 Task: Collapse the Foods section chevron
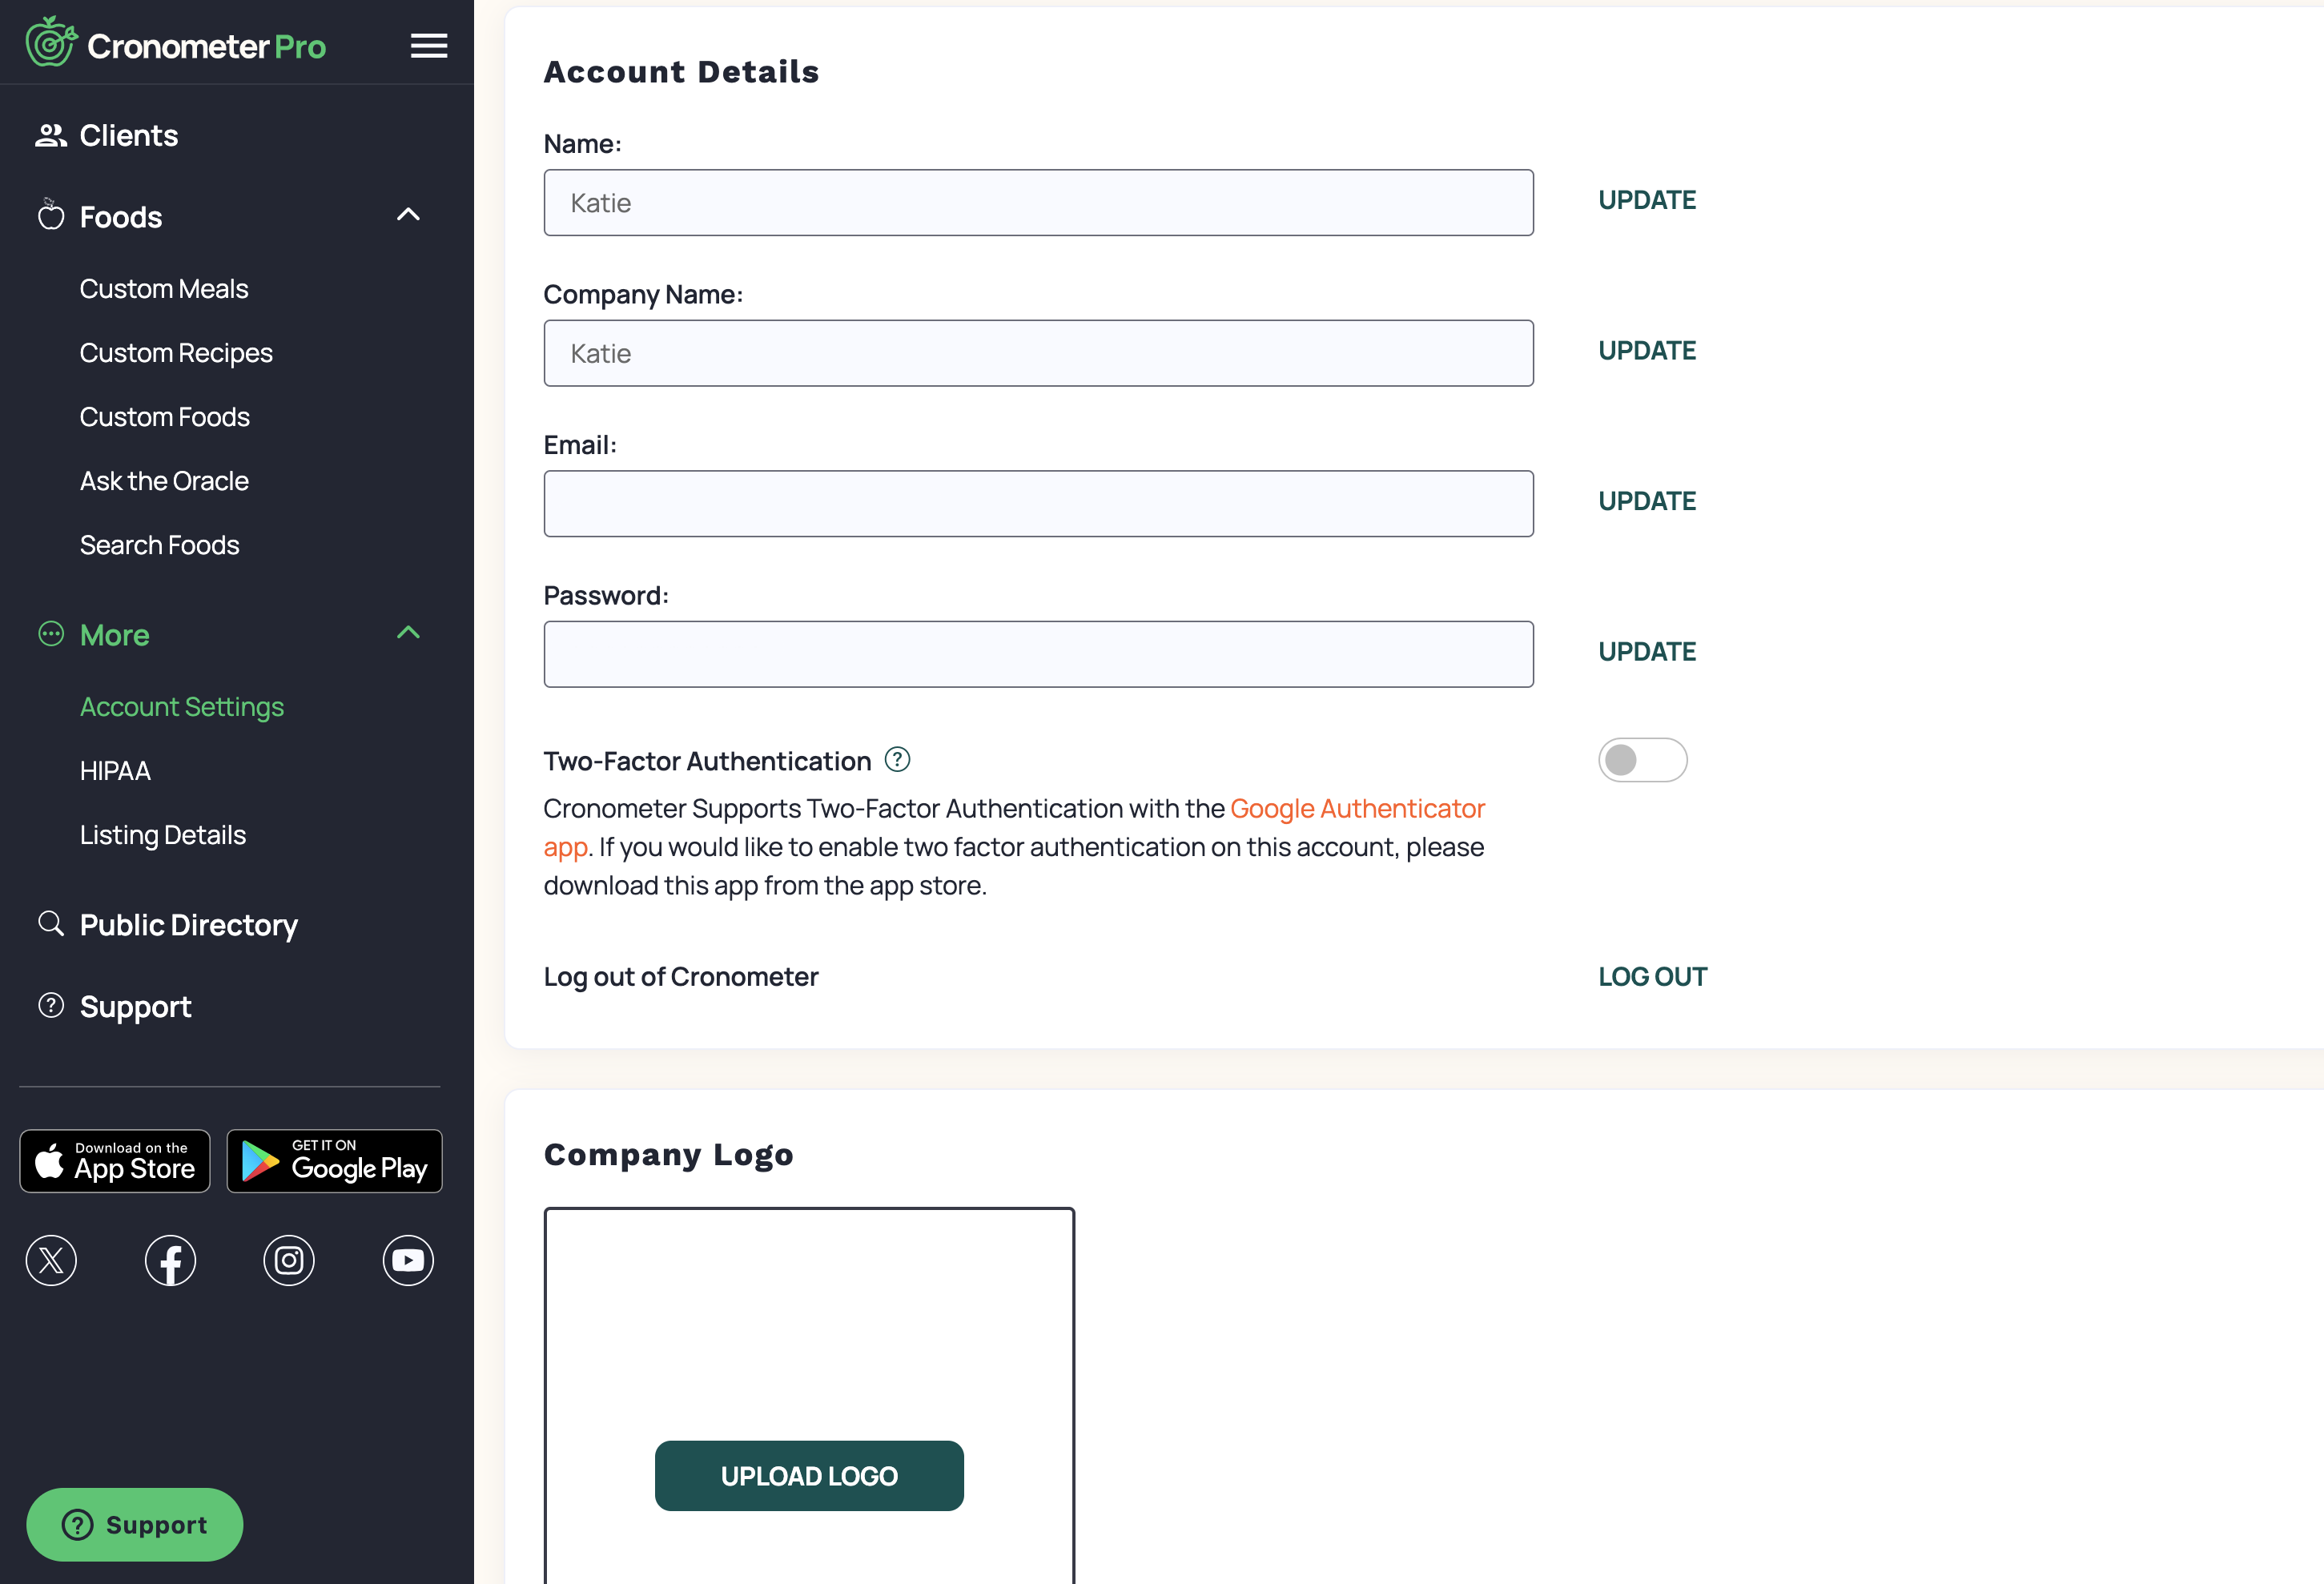coord(408,215)
